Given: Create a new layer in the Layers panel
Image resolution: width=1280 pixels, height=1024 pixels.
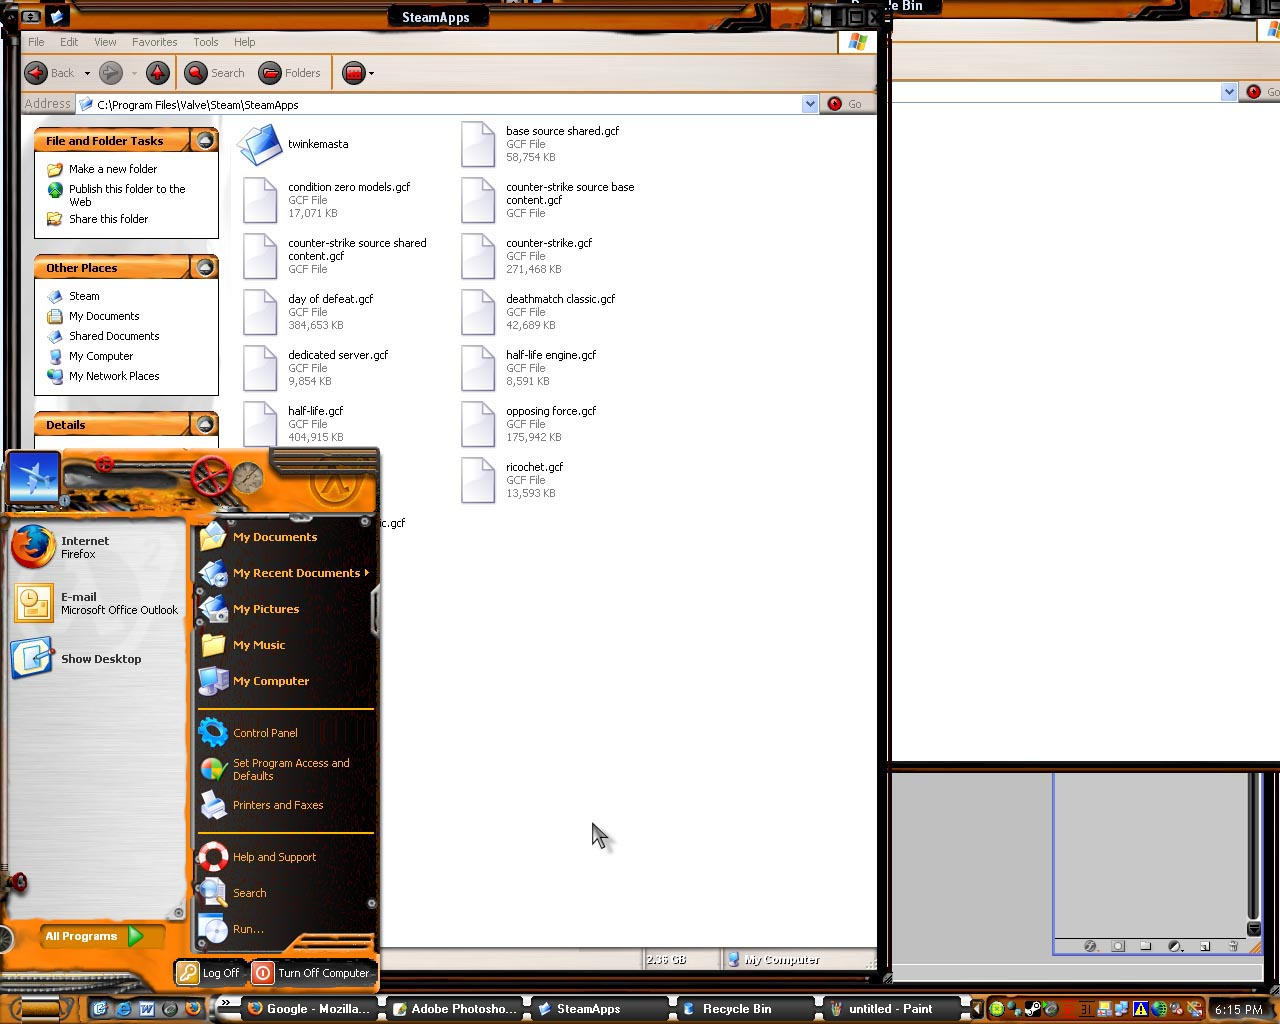Looking at the screenshot, I should pyautogui.click(x=1204, y=946).
